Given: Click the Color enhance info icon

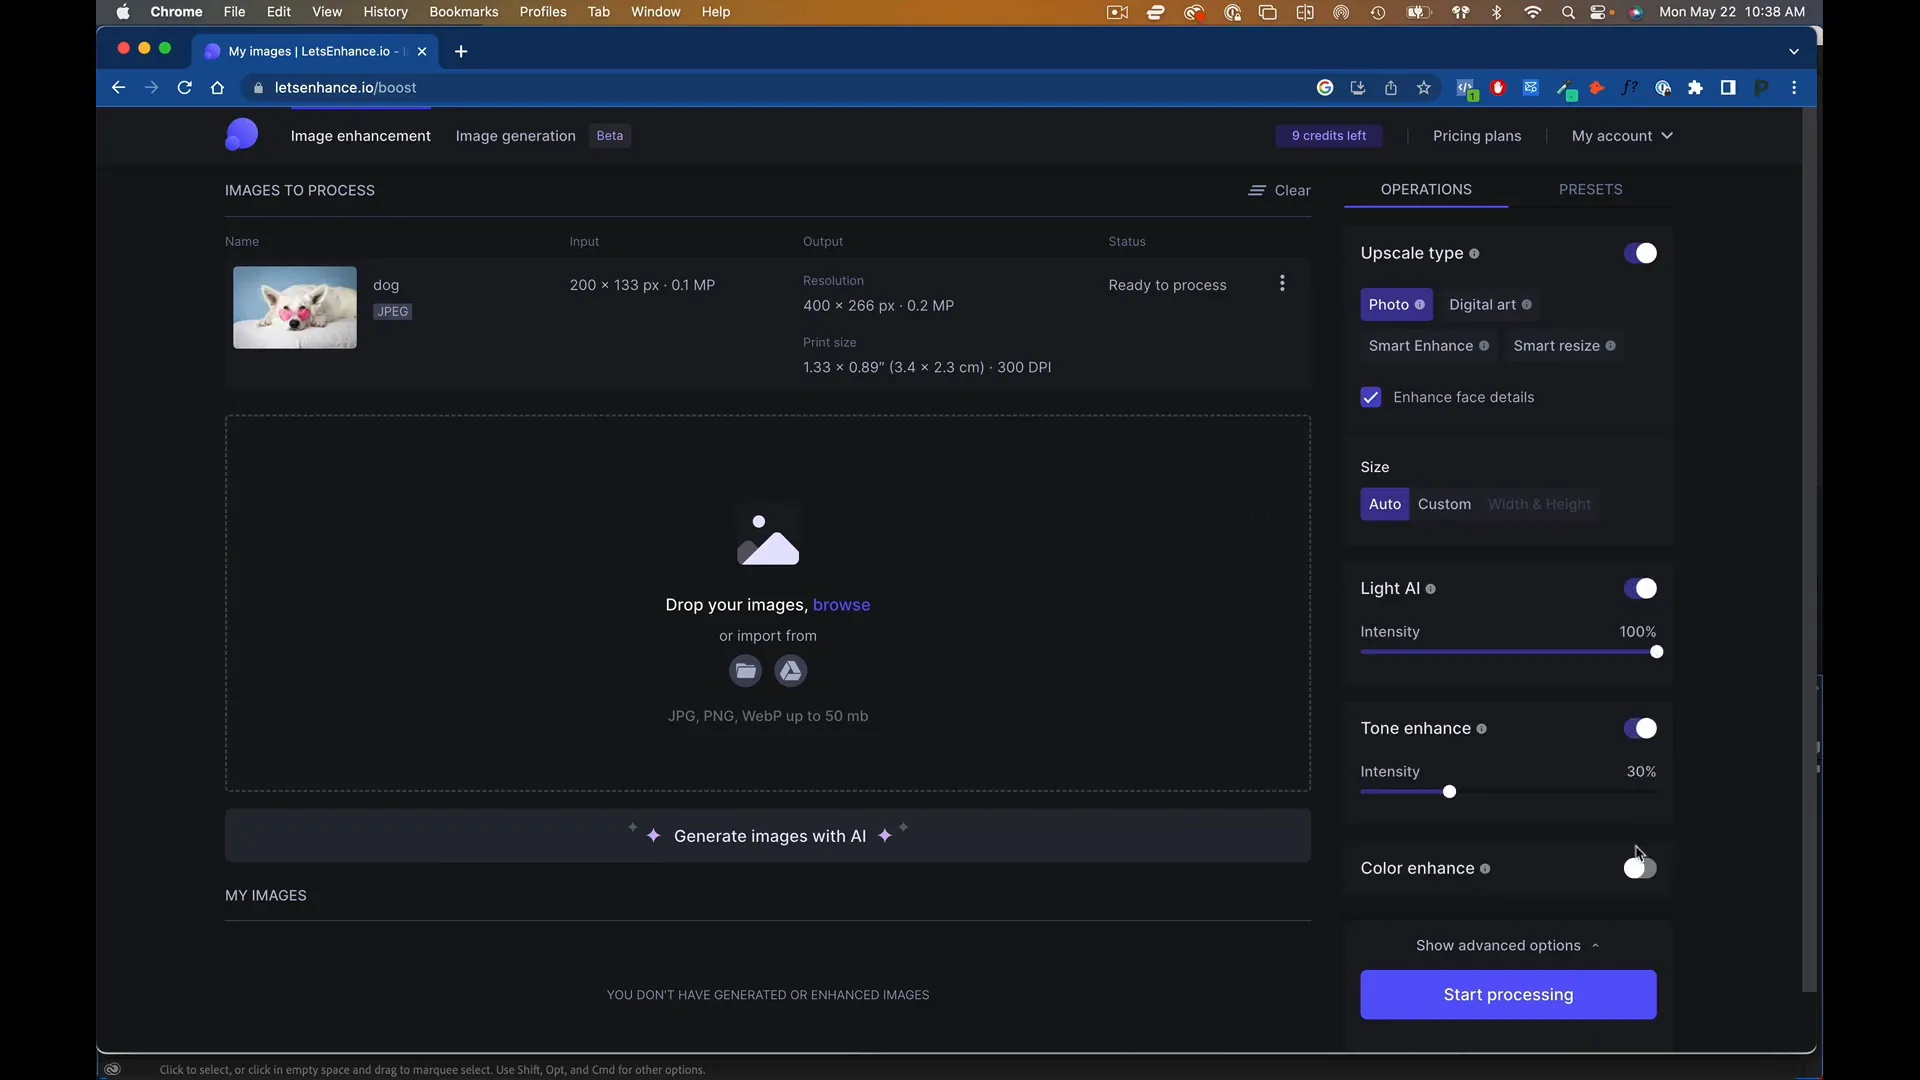Looking at the screenshot, I should pos(1485,869).
